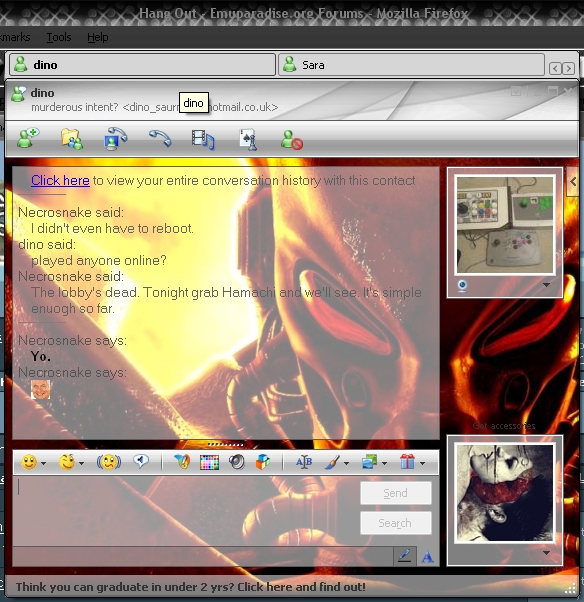Screen dimensions: 584x602
Task: Click the Get accessories link
Action: coord(504,426)
